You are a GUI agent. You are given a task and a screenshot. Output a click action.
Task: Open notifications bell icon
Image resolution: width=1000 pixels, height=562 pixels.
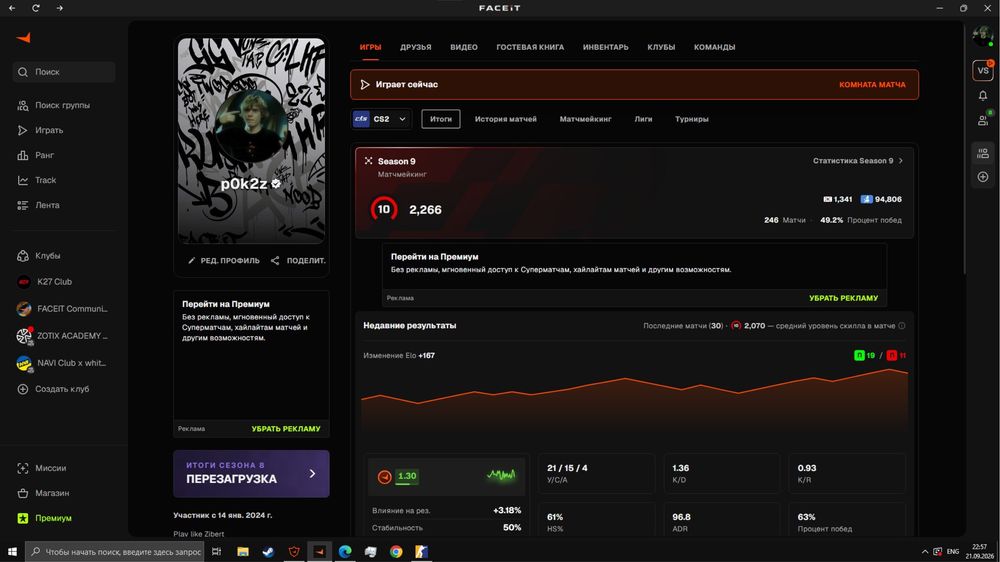(983, 96)
